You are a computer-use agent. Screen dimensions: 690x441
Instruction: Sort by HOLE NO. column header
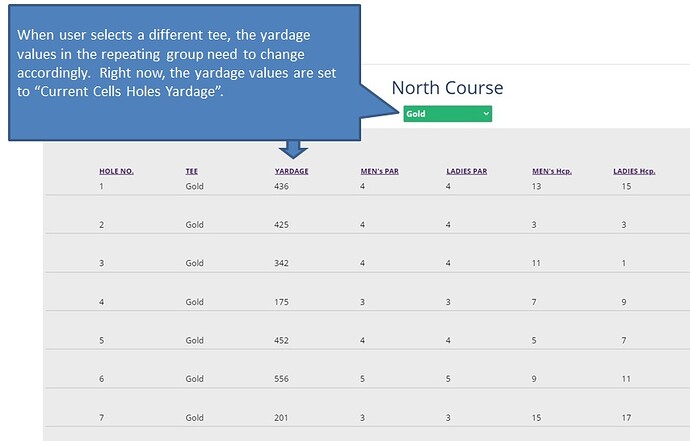point(116,171)
